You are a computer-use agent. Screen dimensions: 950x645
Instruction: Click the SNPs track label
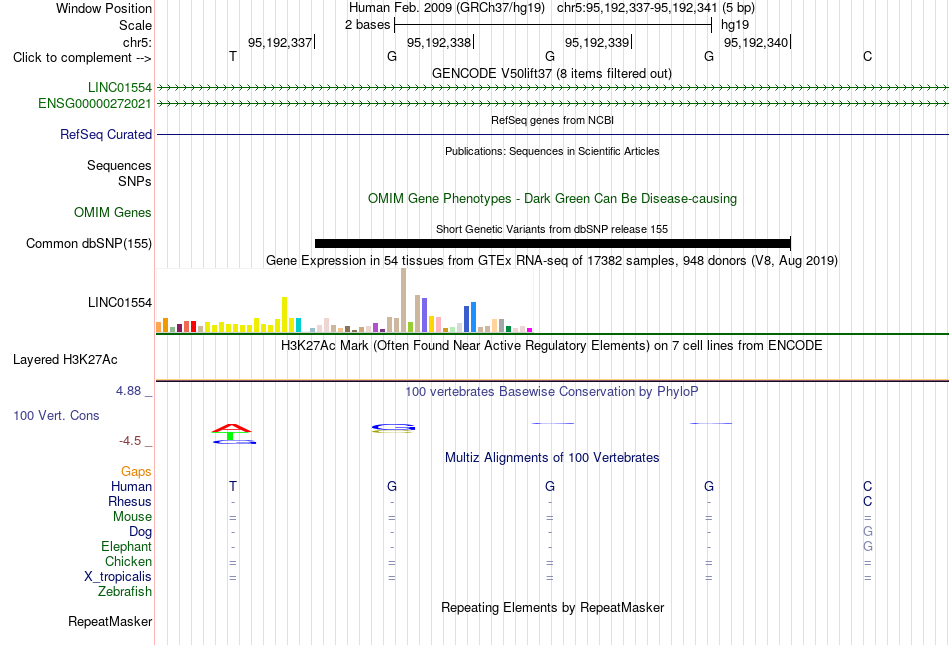[135, 181]
